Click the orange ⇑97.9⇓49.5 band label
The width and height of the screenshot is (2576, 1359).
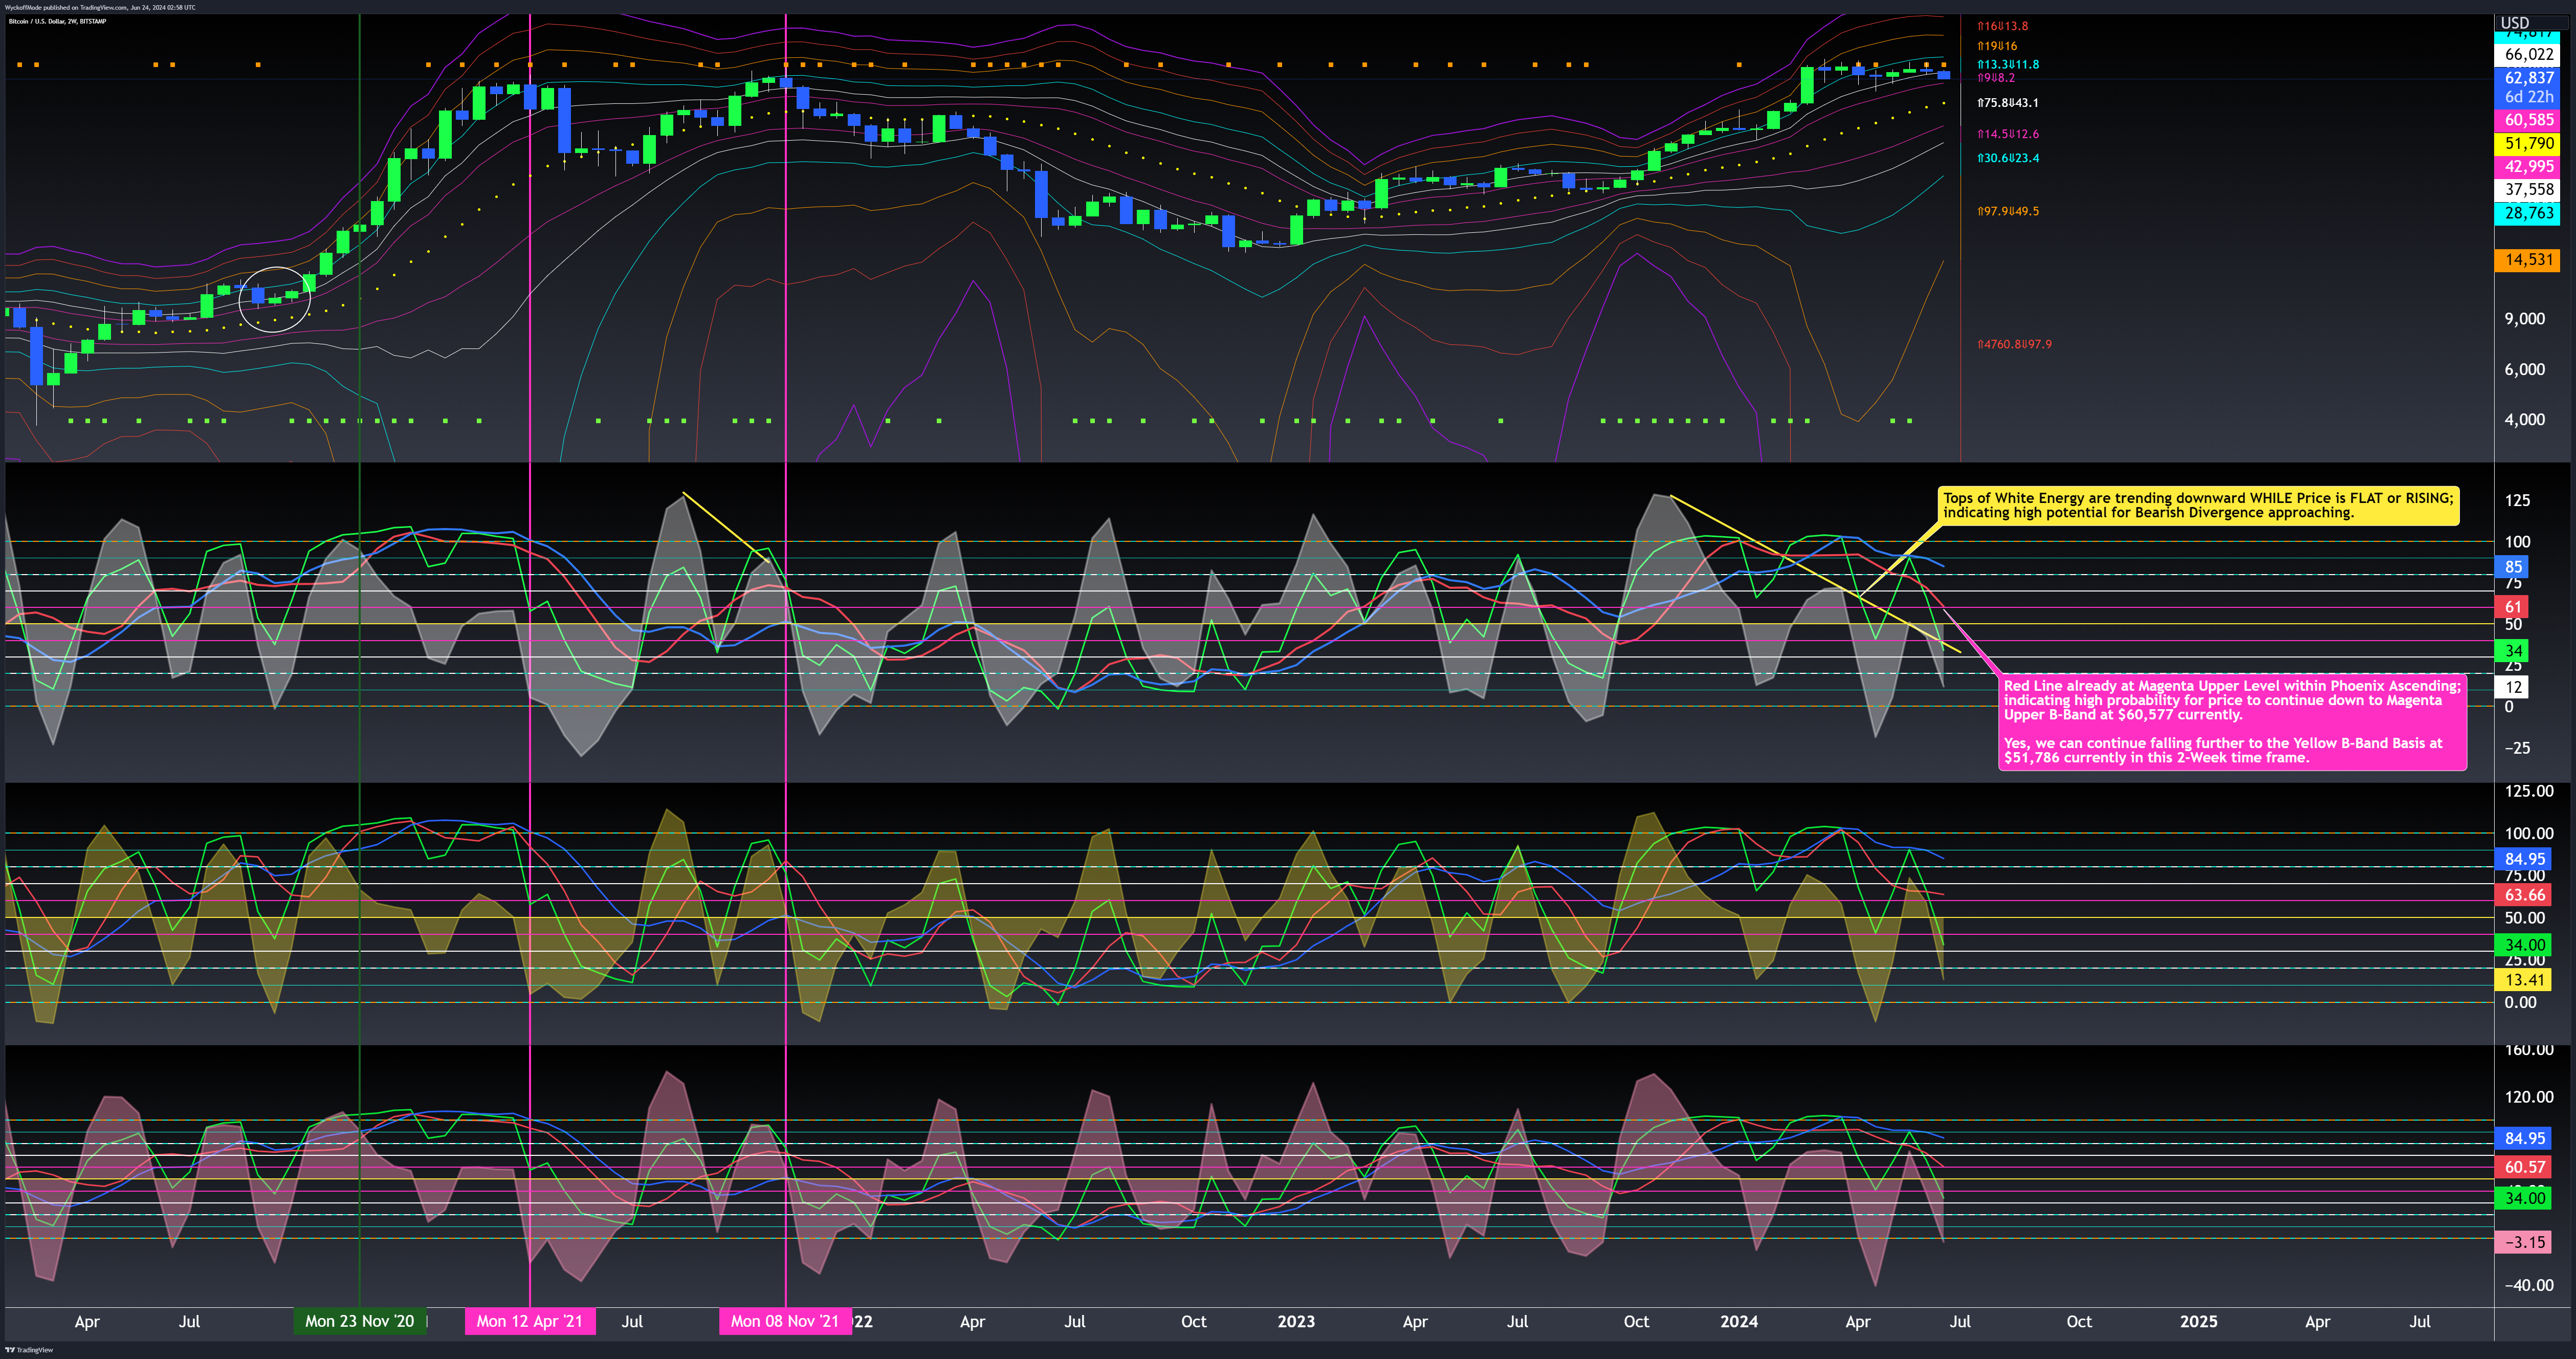[x=2007, y=211]
